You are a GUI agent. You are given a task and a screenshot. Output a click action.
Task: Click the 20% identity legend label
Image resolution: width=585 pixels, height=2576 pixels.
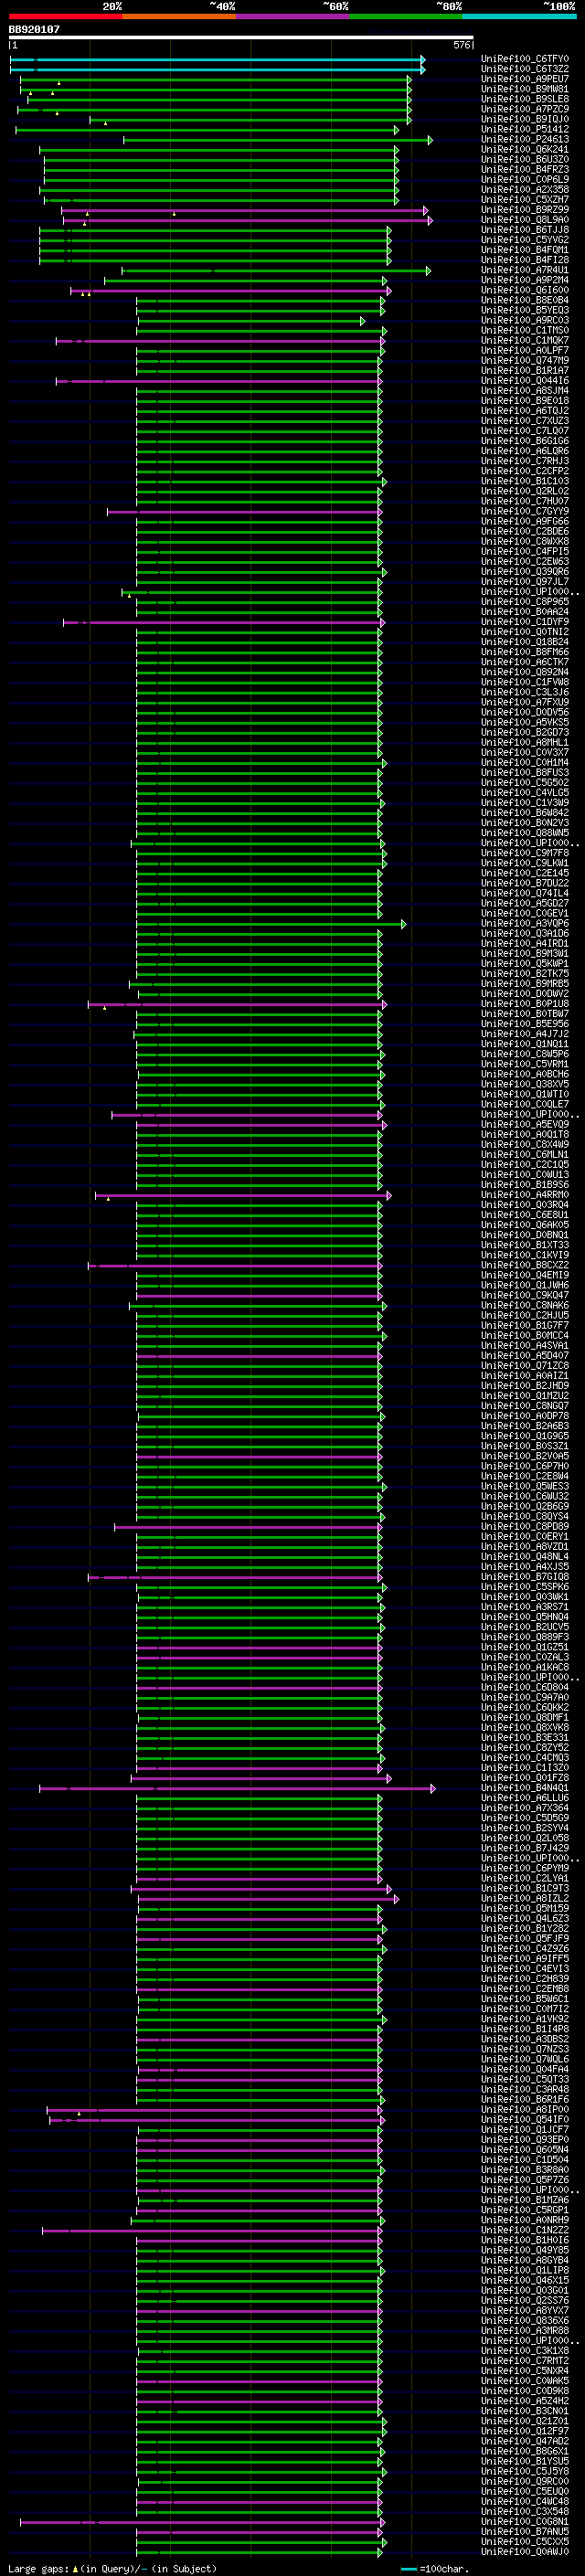112,6
